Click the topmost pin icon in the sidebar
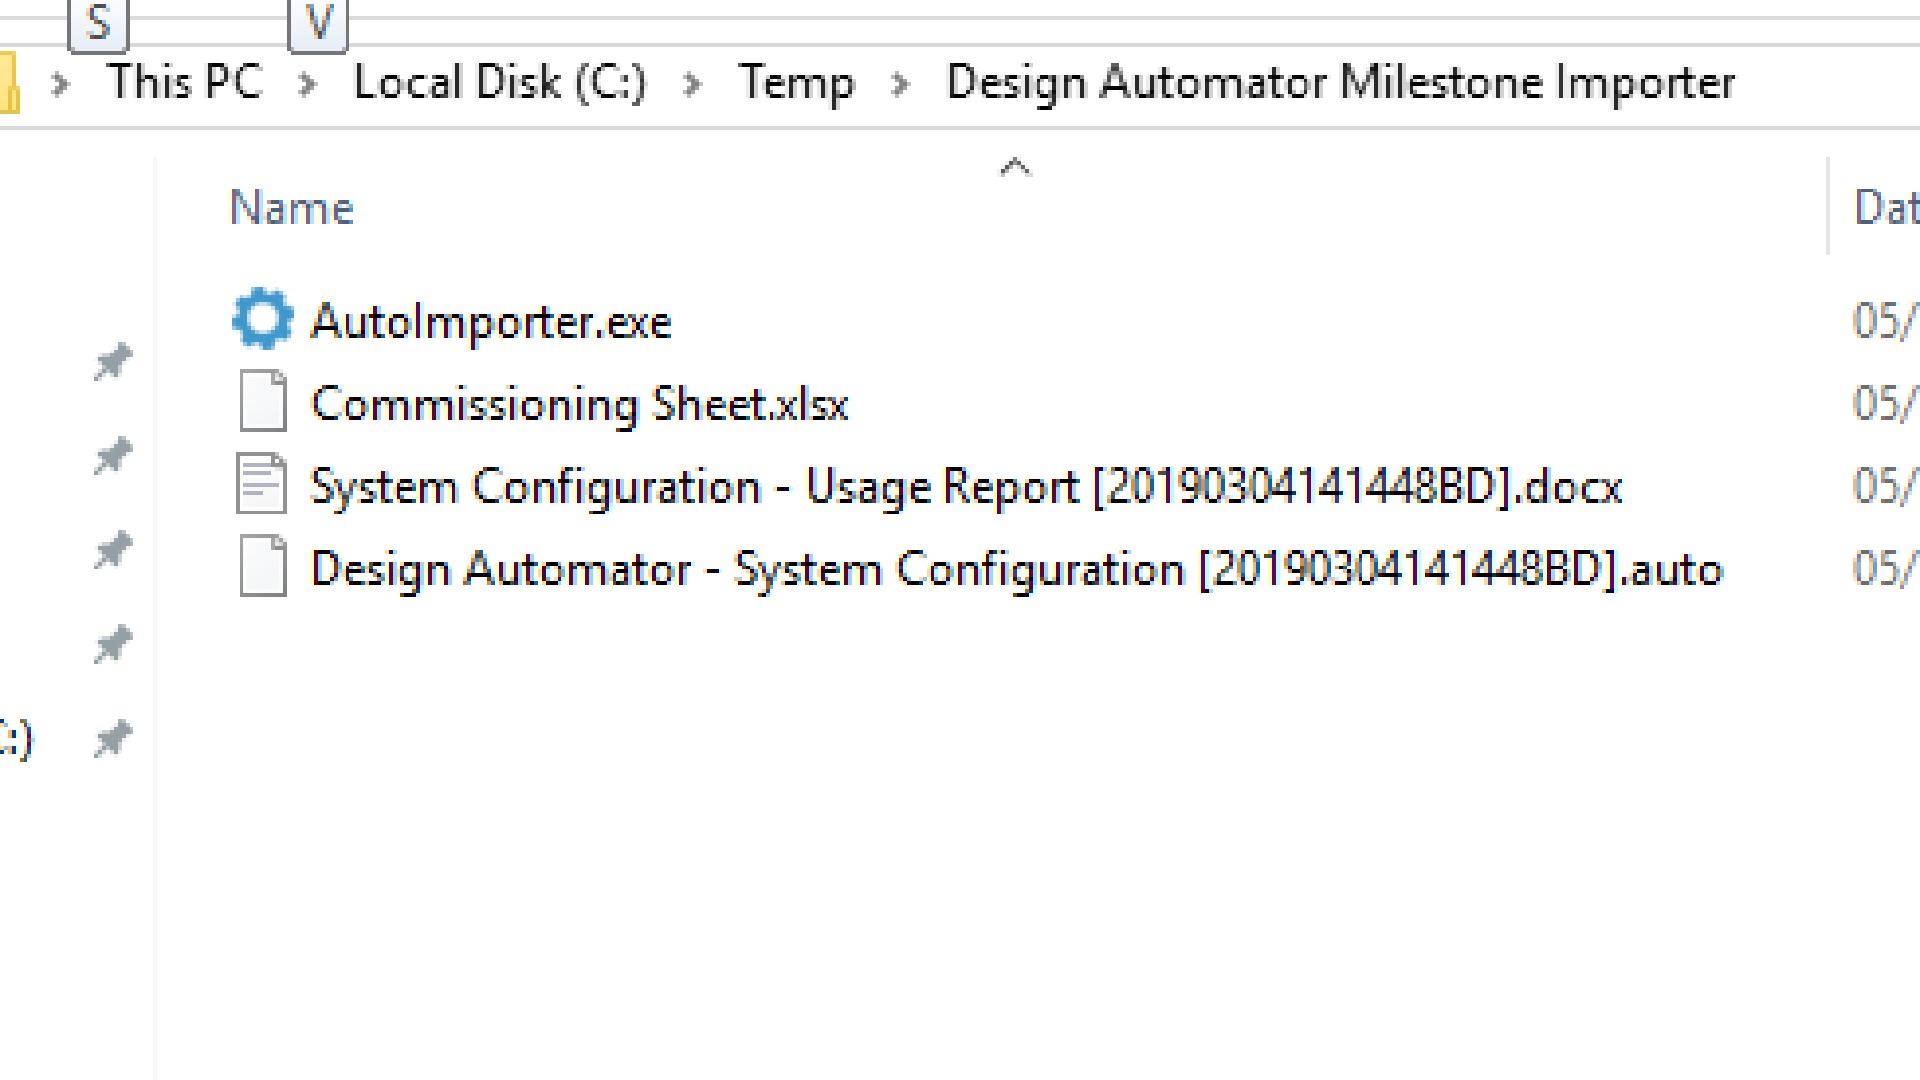The width and height of the screenshot is (1920, 1080). (113, 361)
